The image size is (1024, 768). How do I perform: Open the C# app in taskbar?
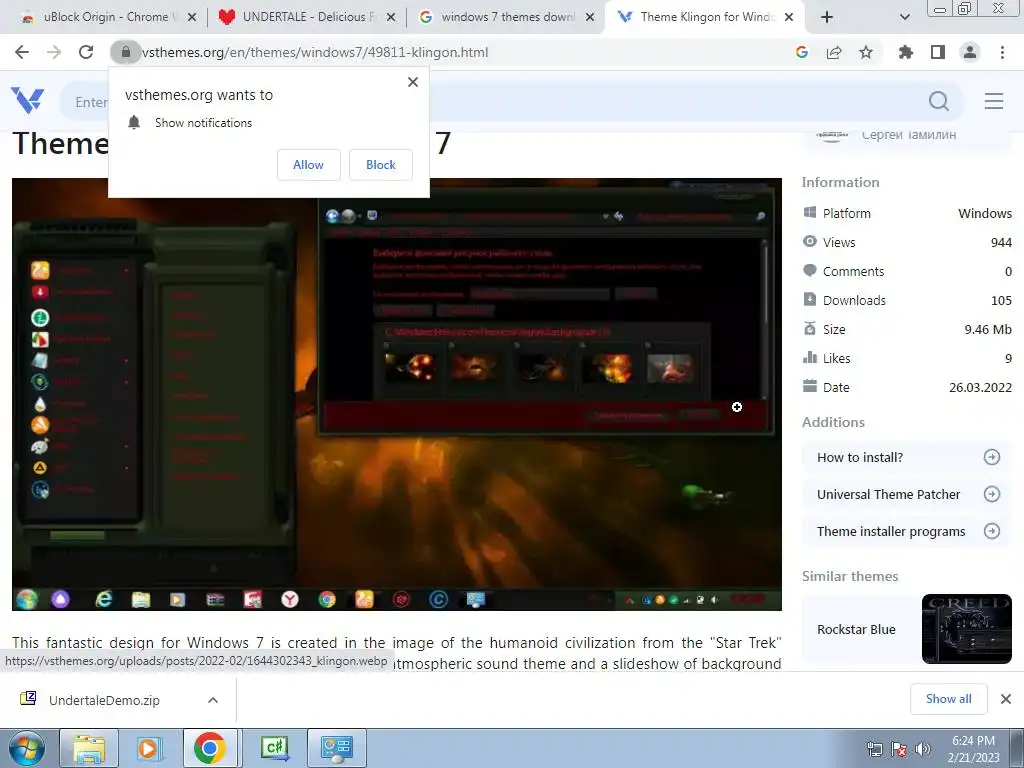(274, 748)
